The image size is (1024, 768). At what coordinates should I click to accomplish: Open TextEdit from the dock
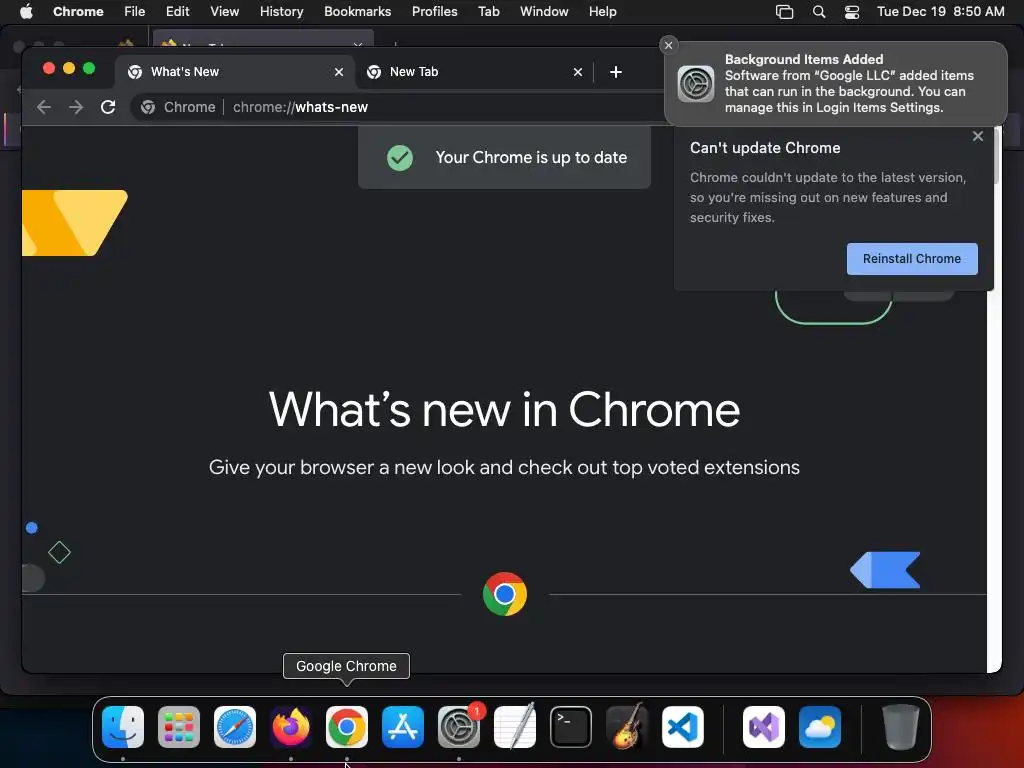pos(515,727)
